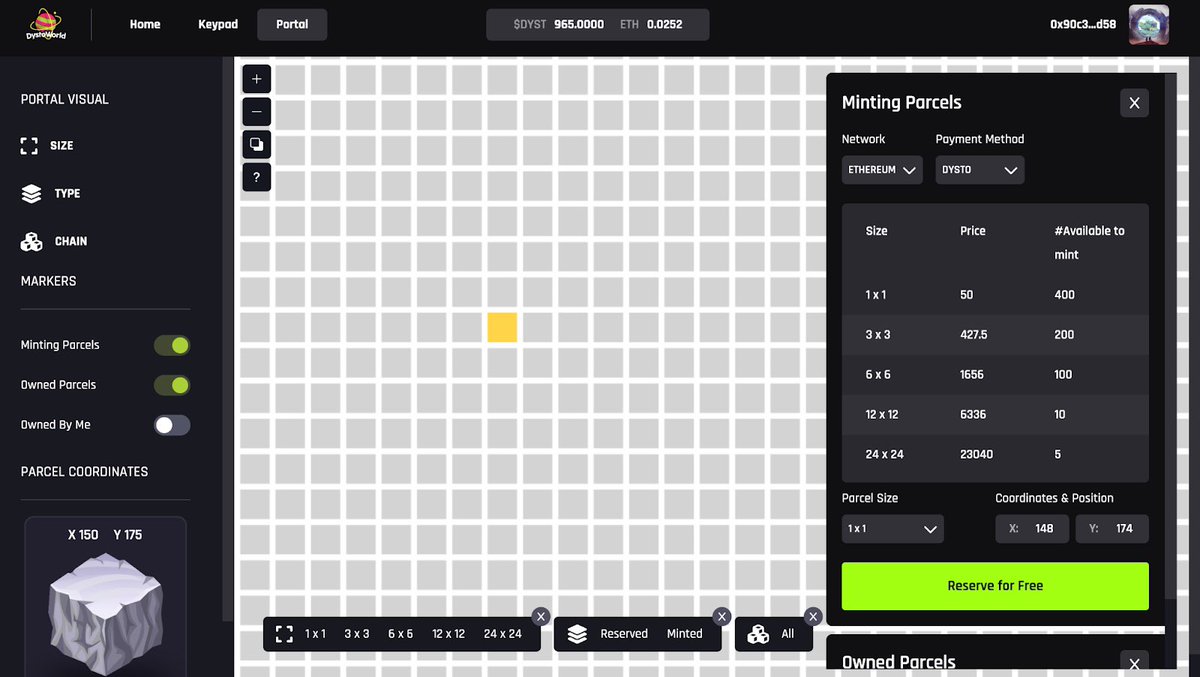Click the 3 x 3 row in price table
Image resolution: width=1200 pixels, height=677 pixels.
[x=995, y=335]
